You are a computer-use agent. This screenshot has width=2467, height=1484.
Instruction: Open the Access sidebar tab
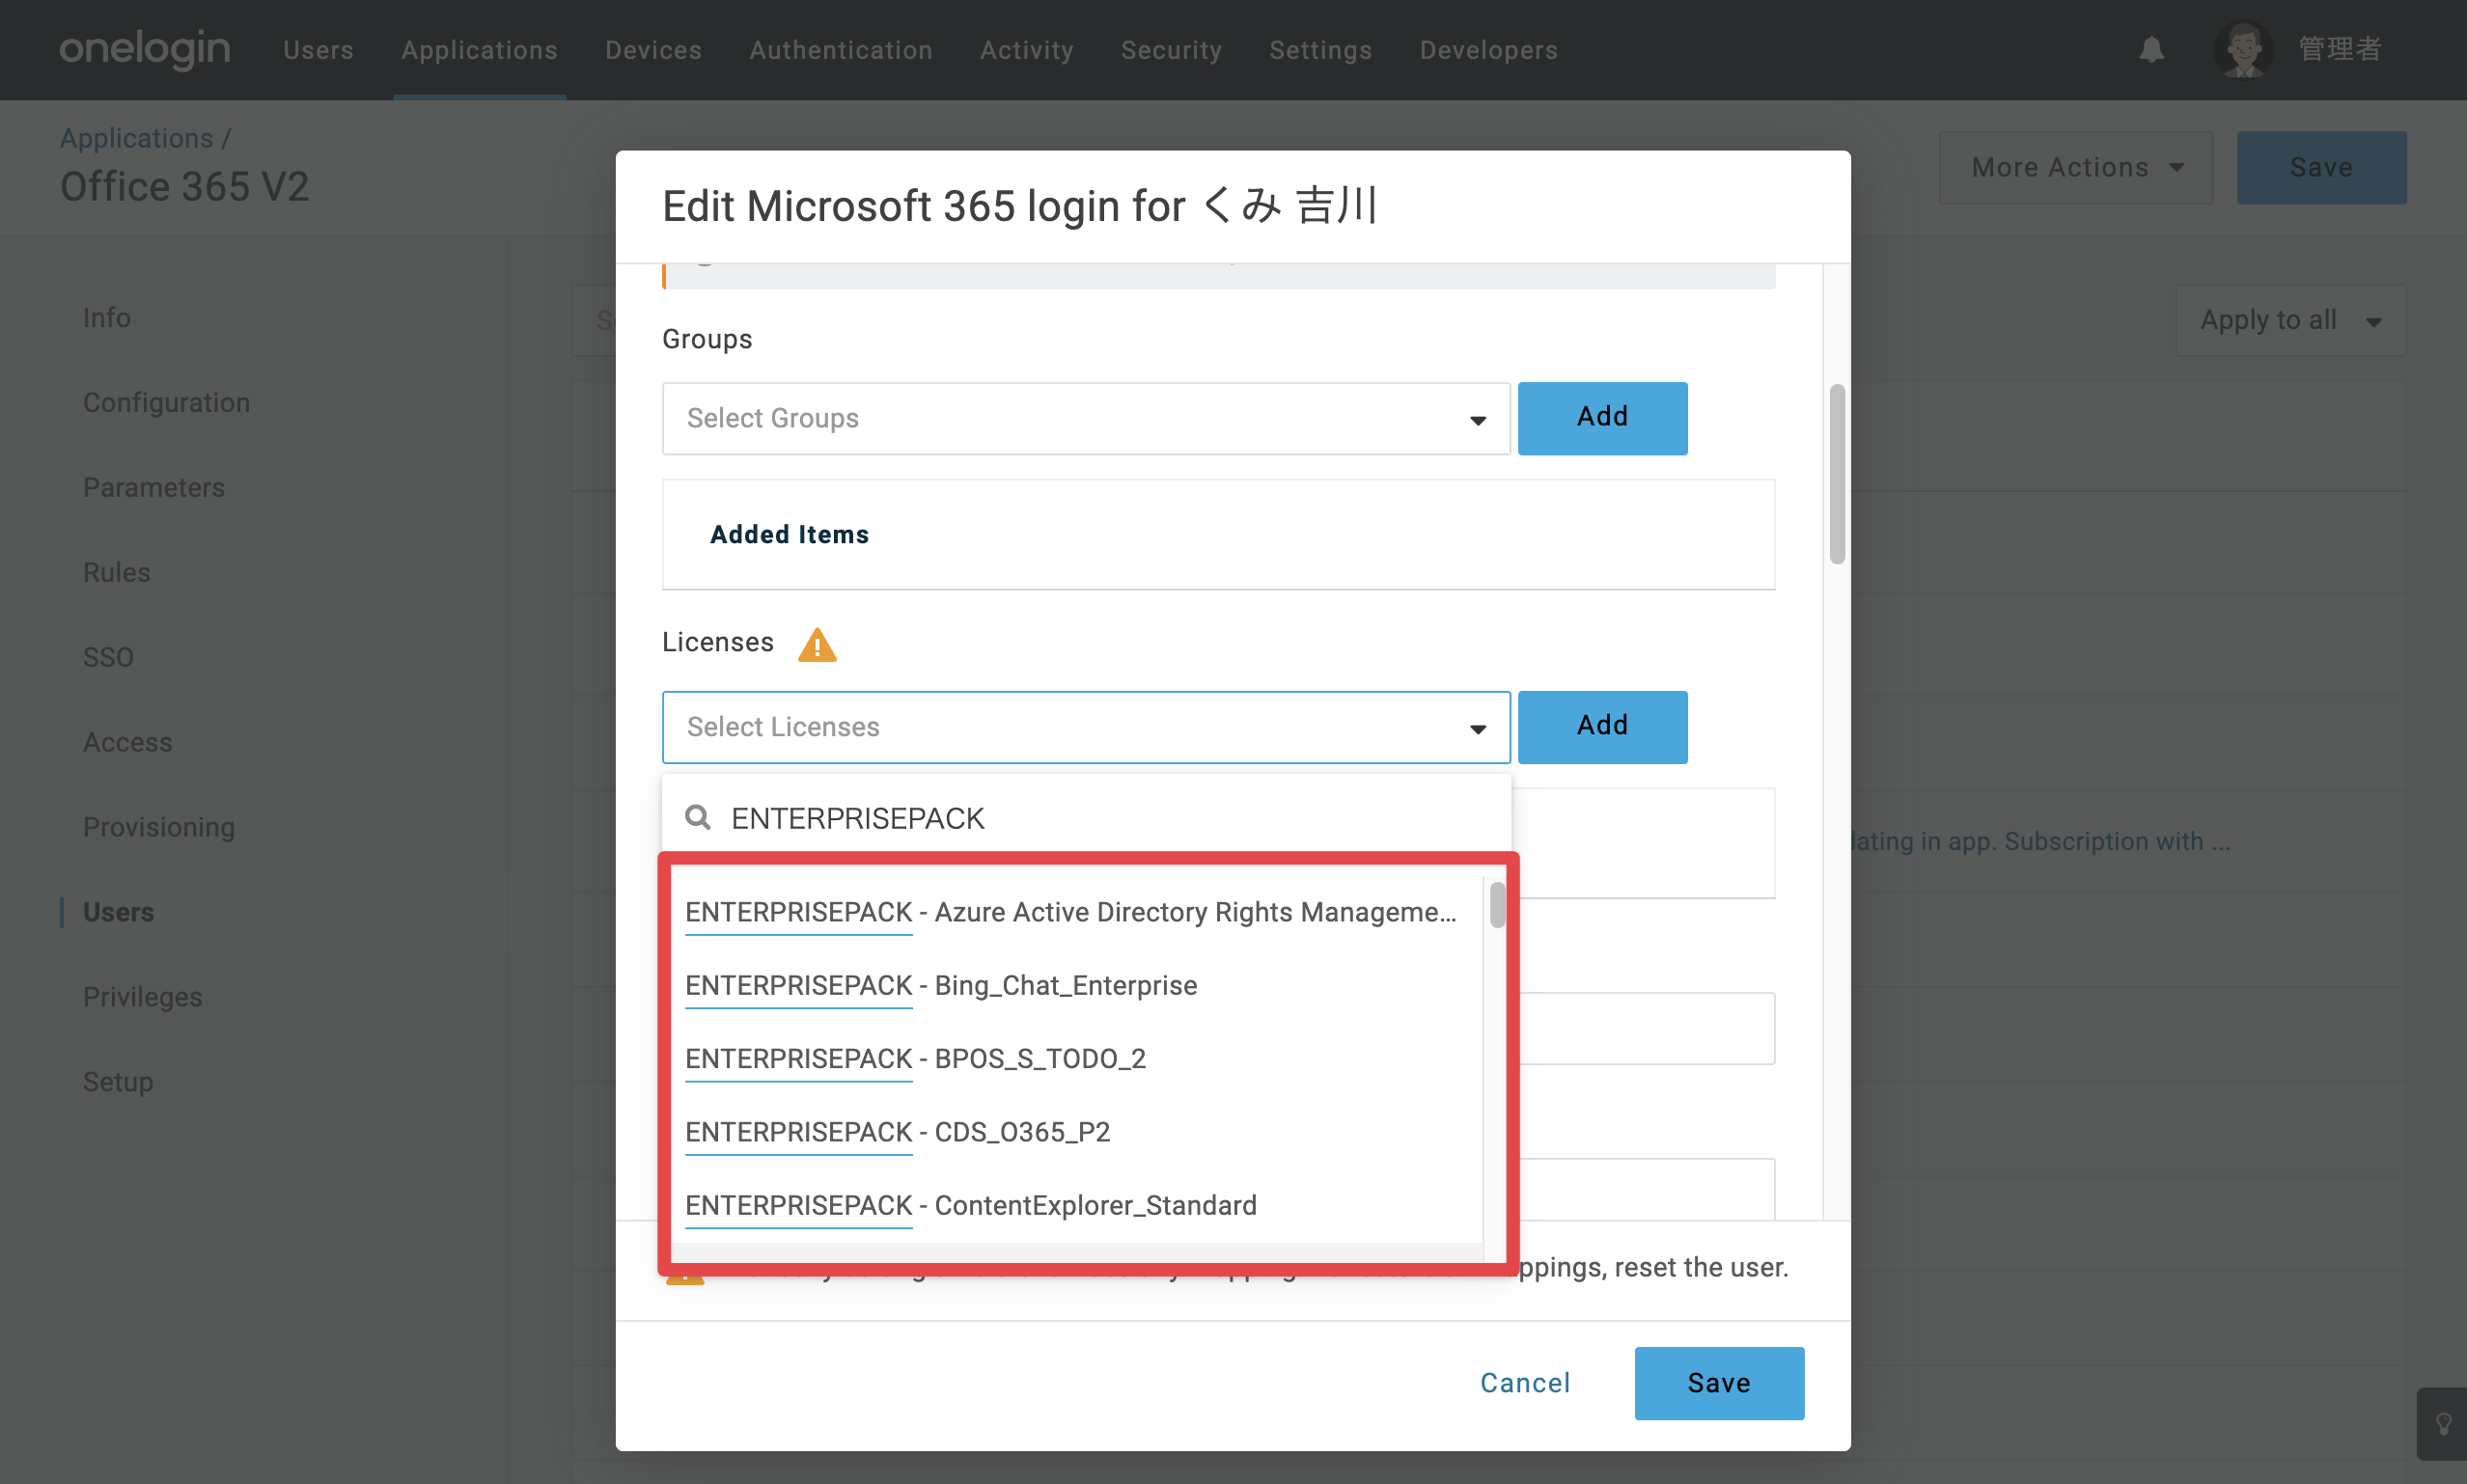[x=127, y=743]
